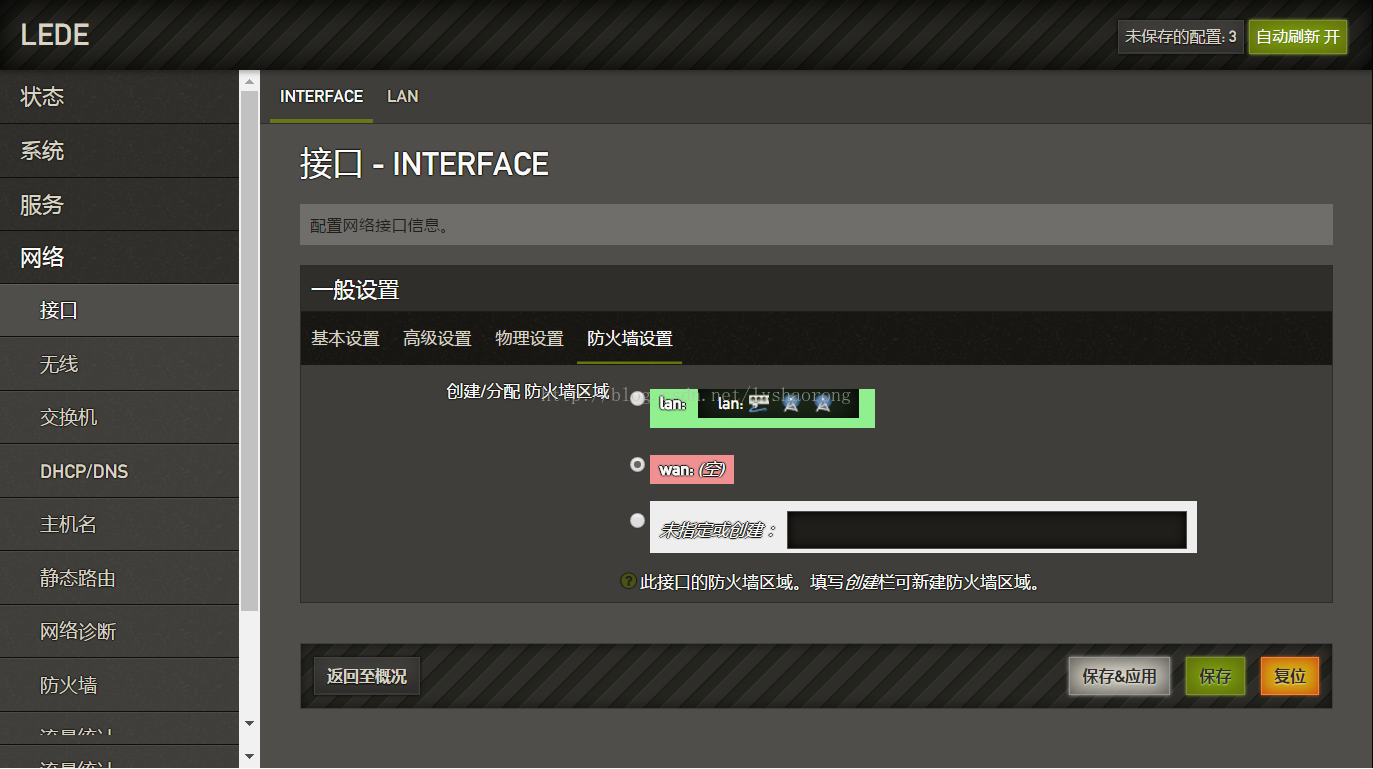Expand the 状态 sidebar menu
1373x769 pixels.
tap(120, 97)
